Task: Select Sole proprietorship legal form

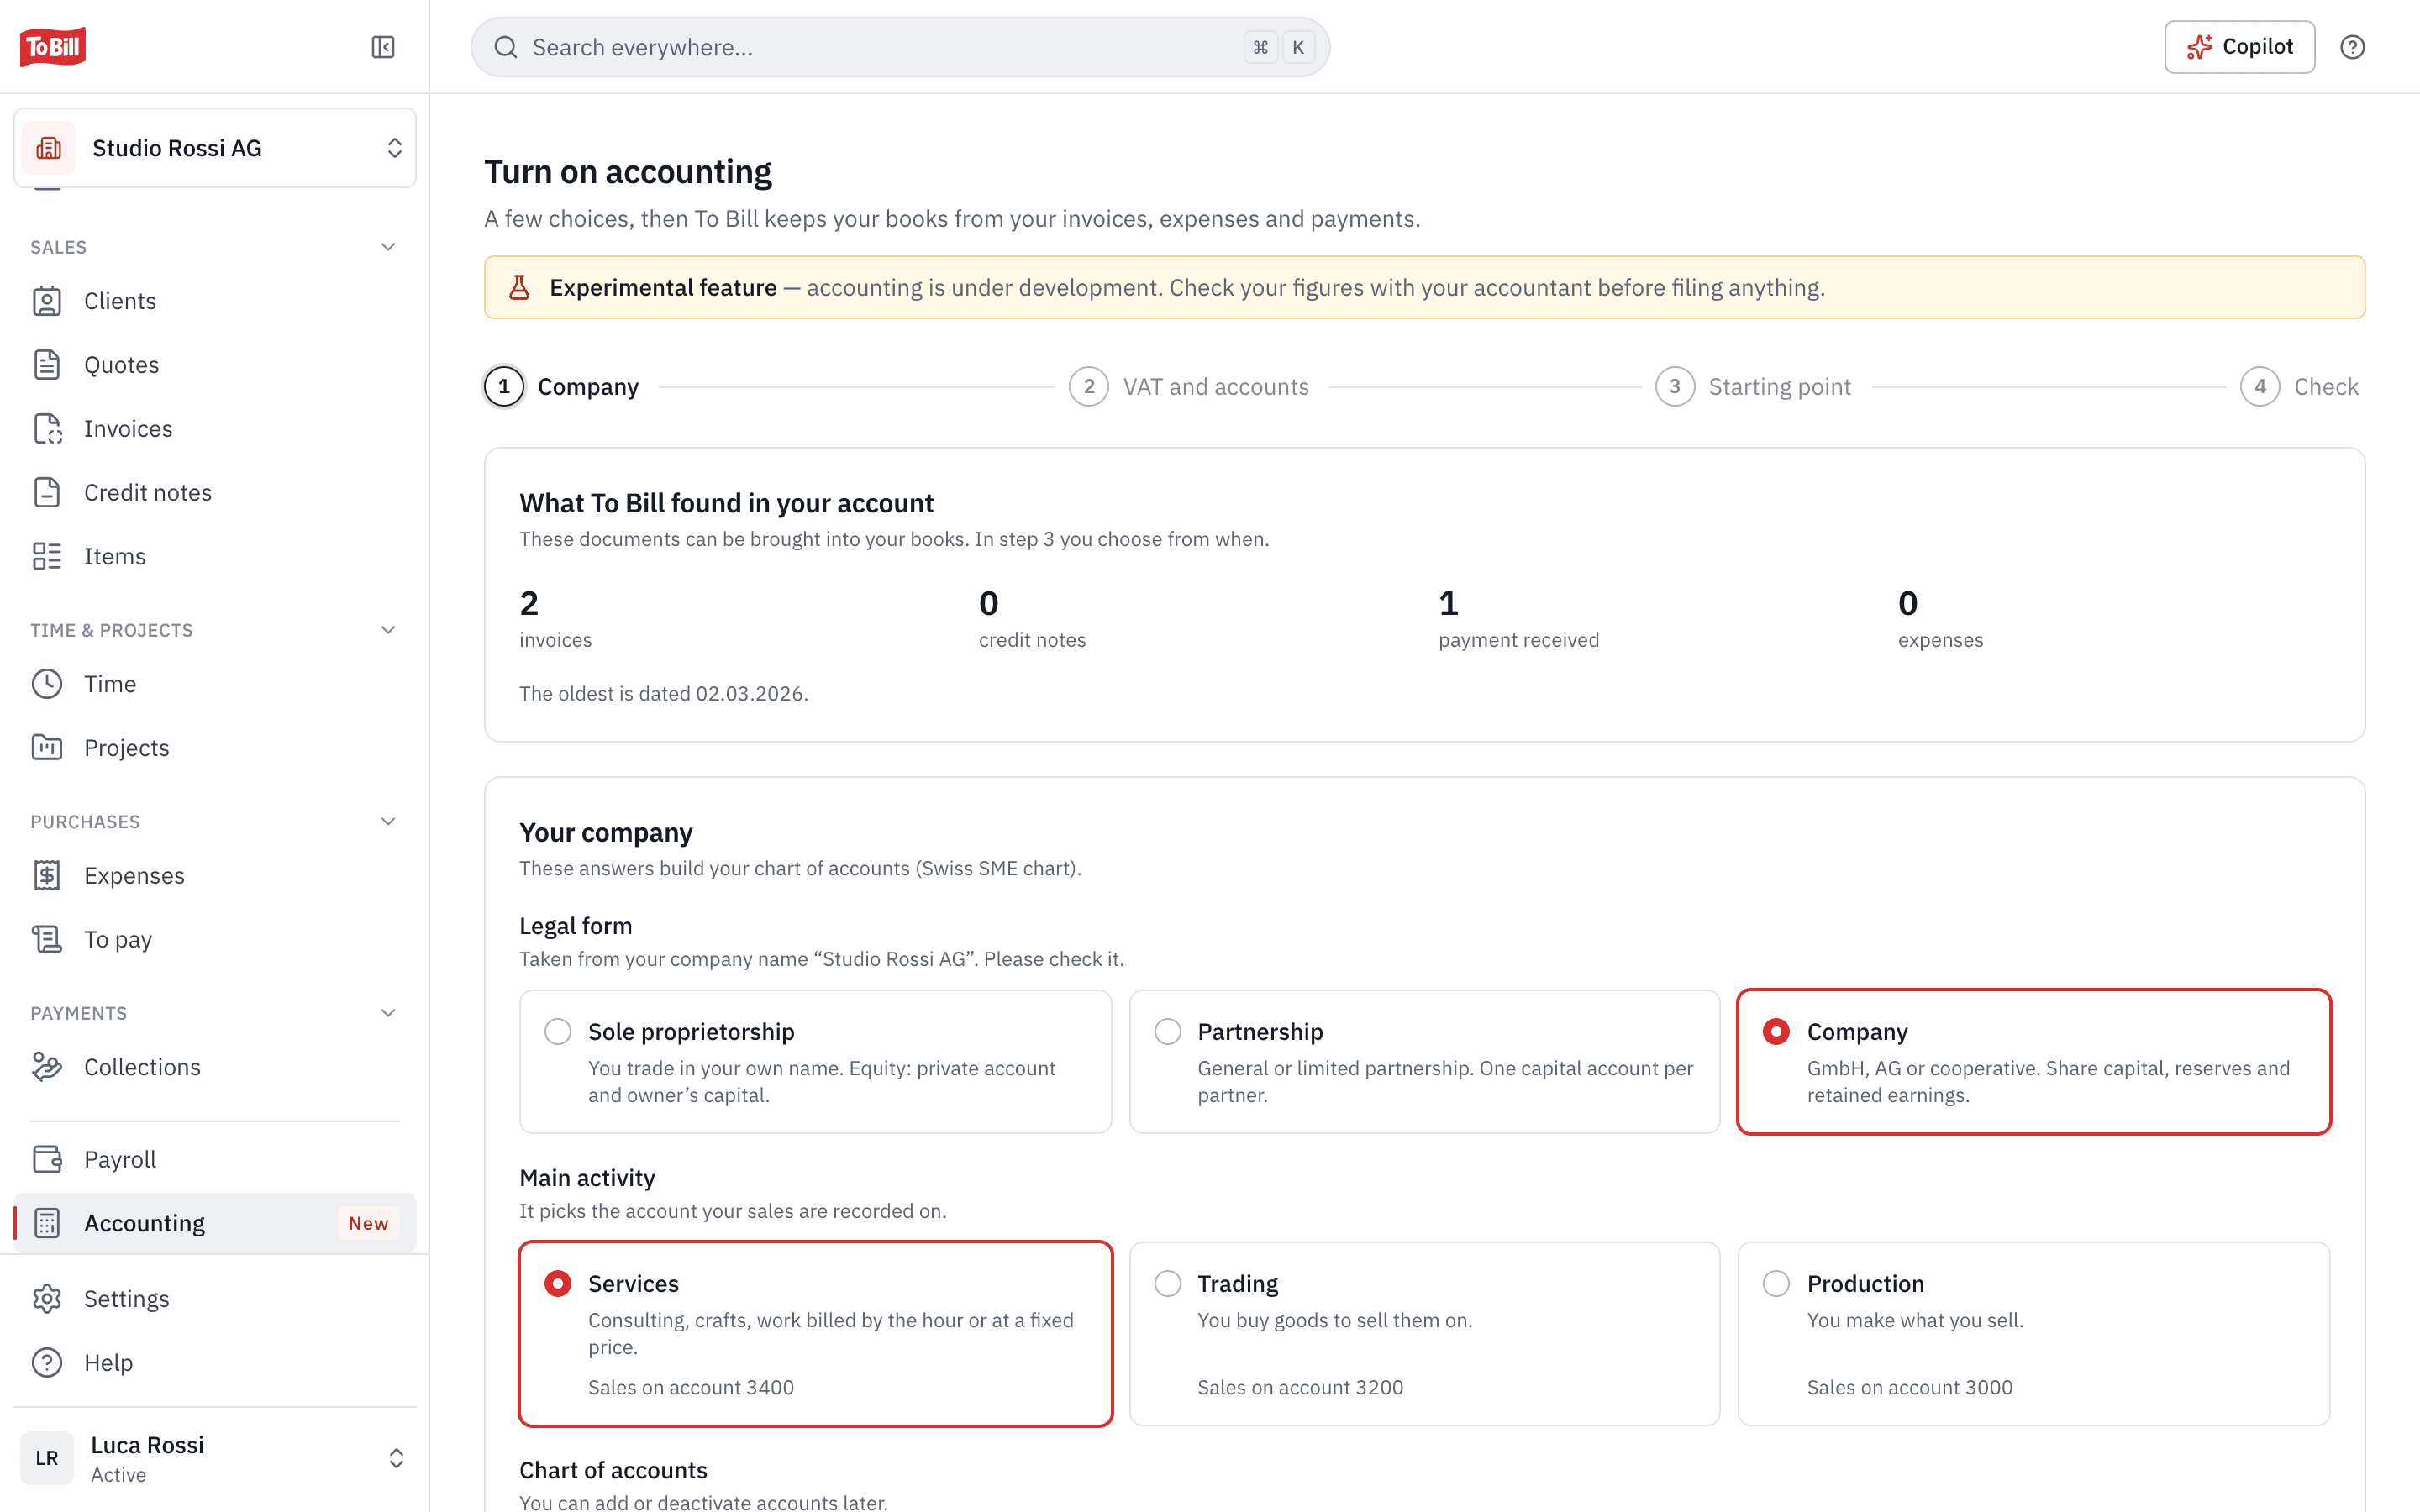Action: 815,1062
